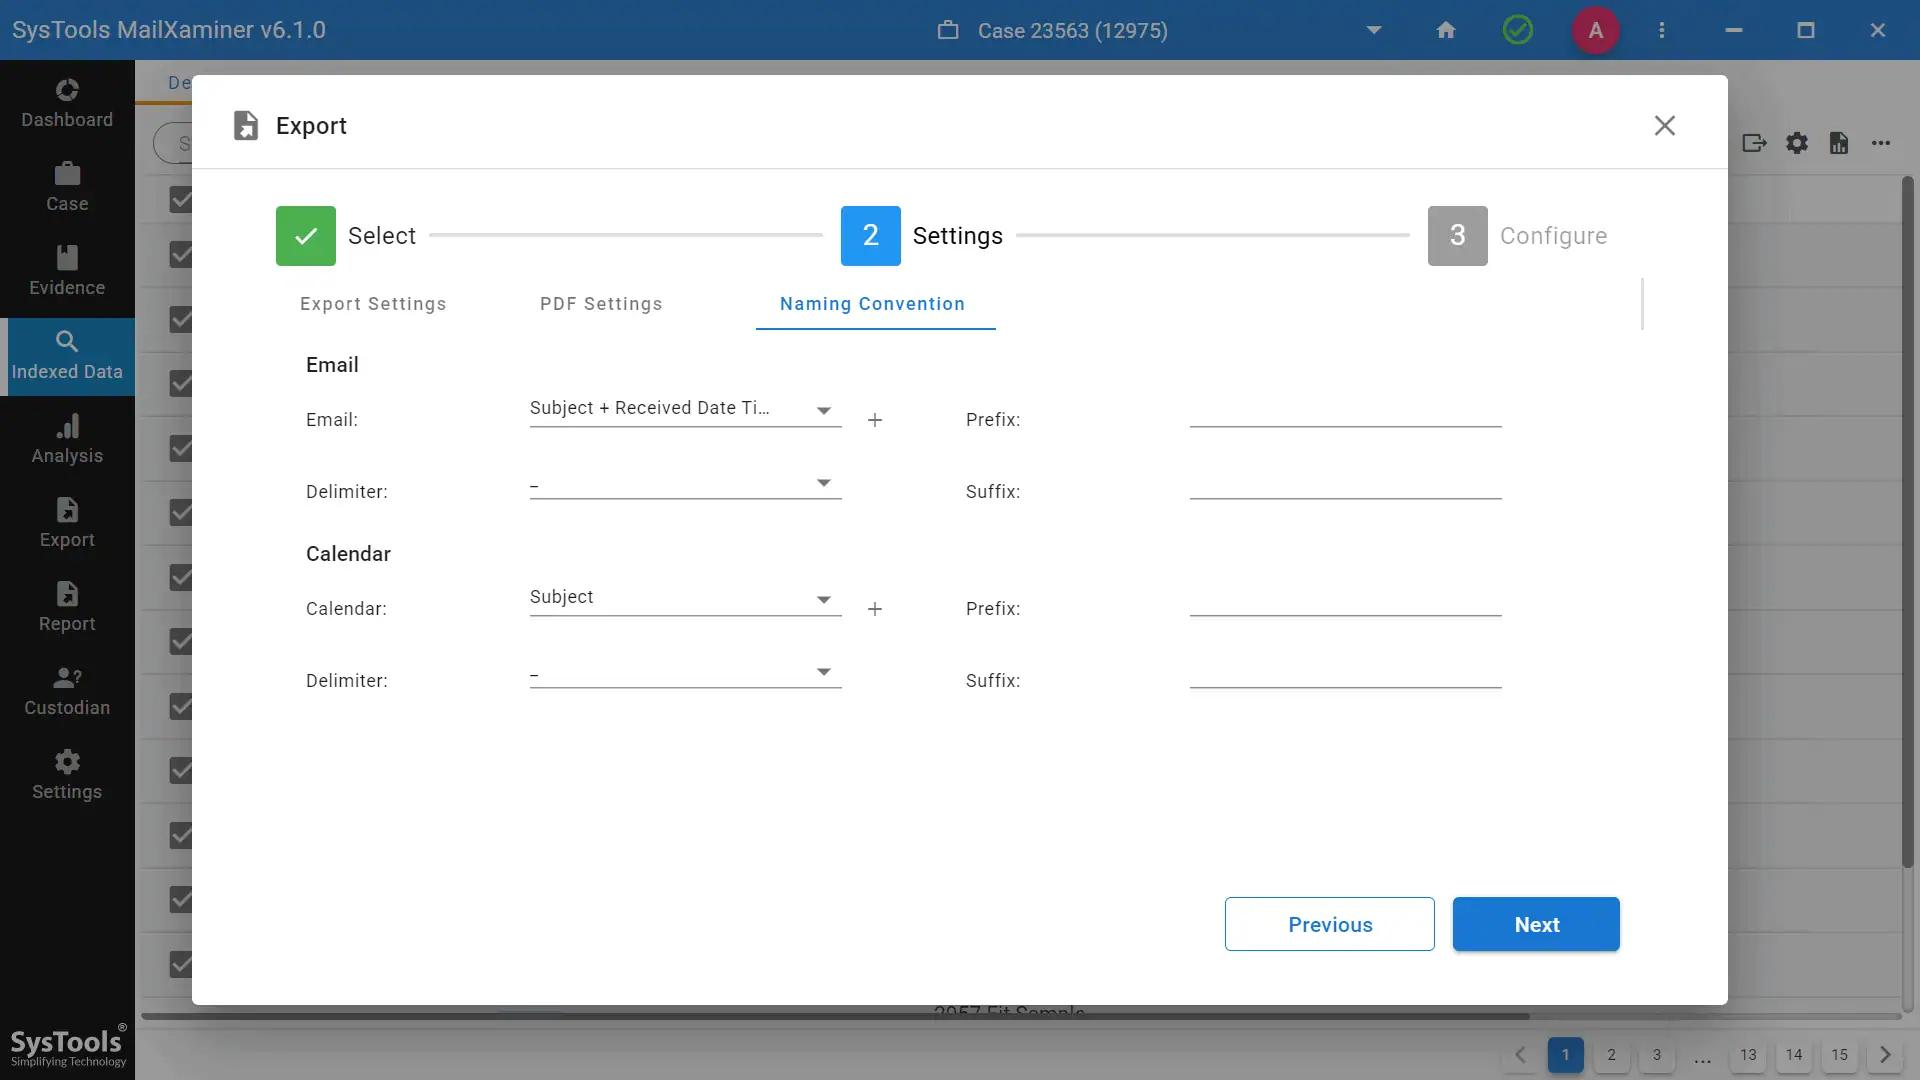The image size is (1920, 1080).
Task: Open the Dashboard sidebar icon
Action: 67,104
